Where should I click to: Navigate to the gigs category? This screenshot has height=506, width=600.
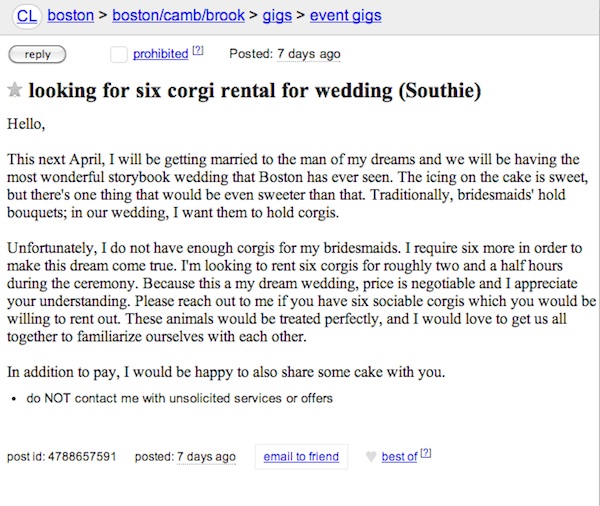(x=277, y=16)
